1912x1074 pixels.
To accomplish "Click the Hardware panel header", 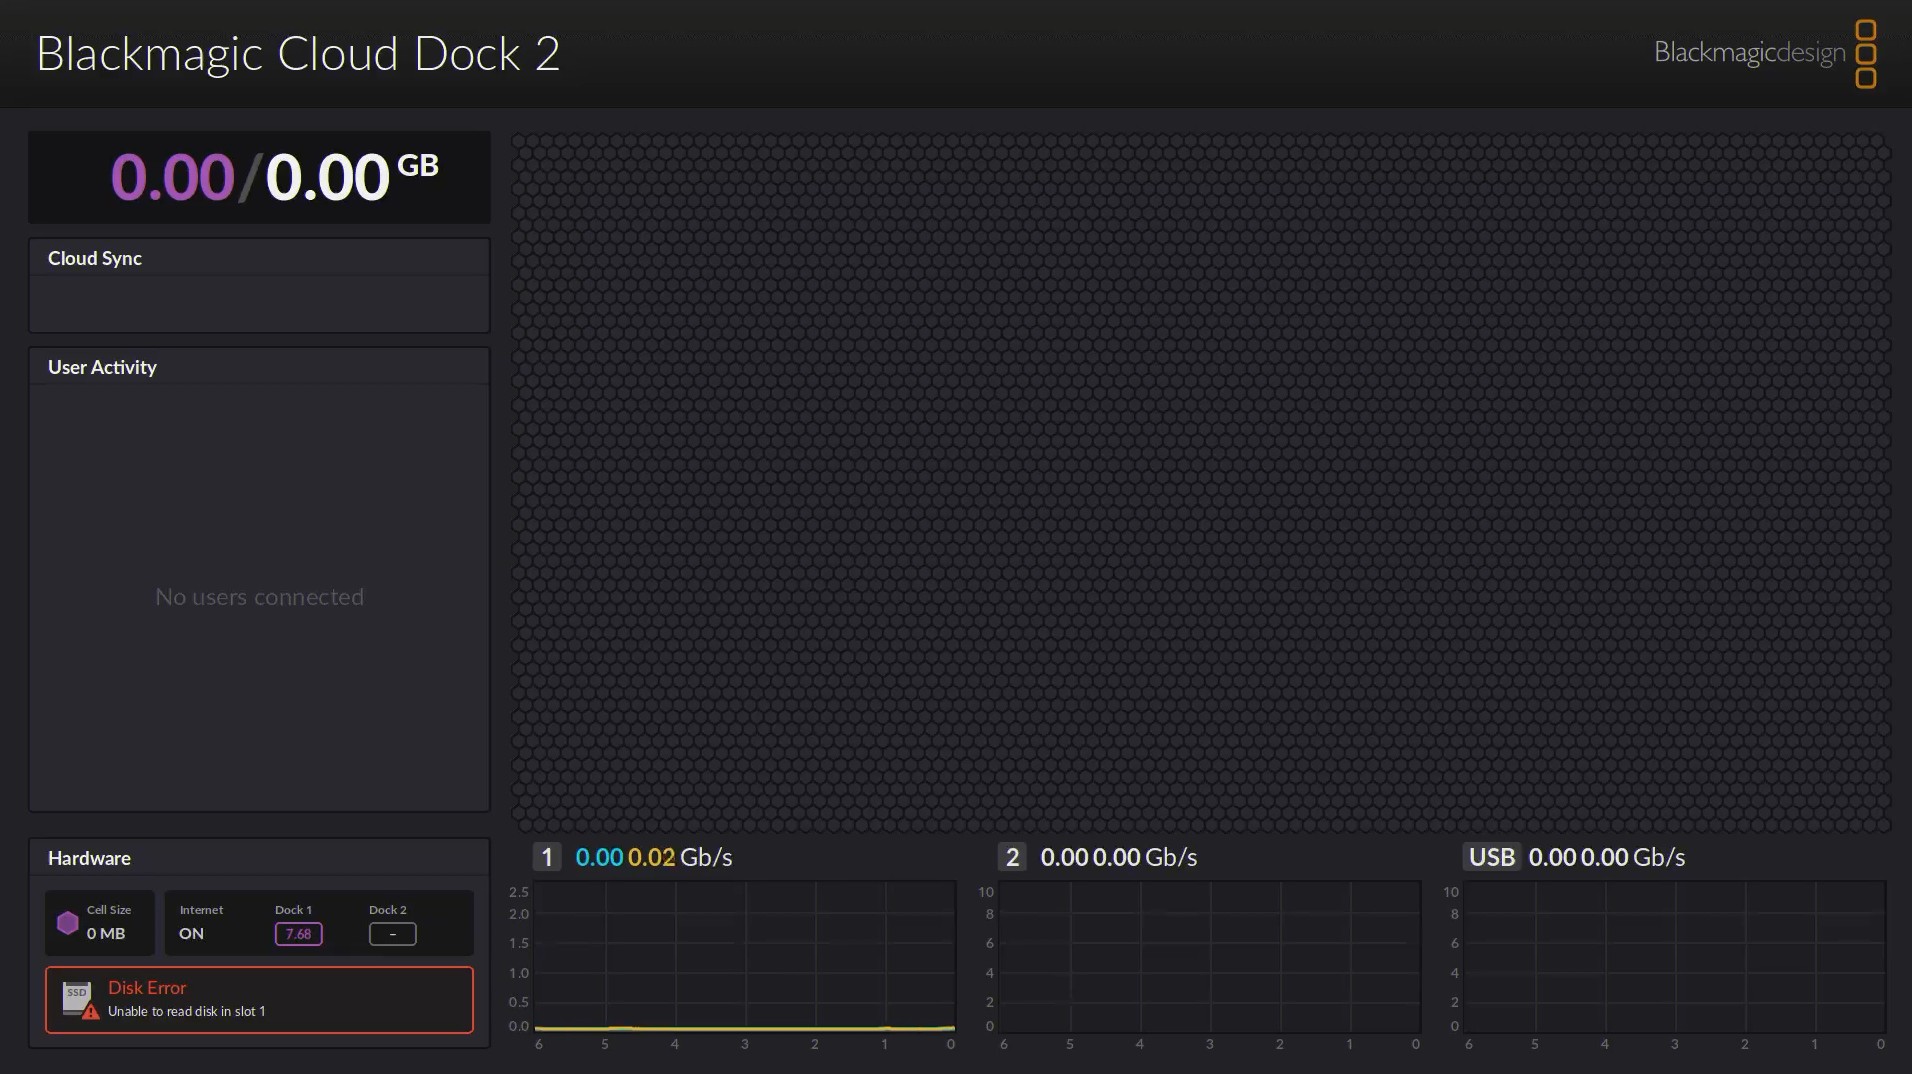I will tap(259, 858).
